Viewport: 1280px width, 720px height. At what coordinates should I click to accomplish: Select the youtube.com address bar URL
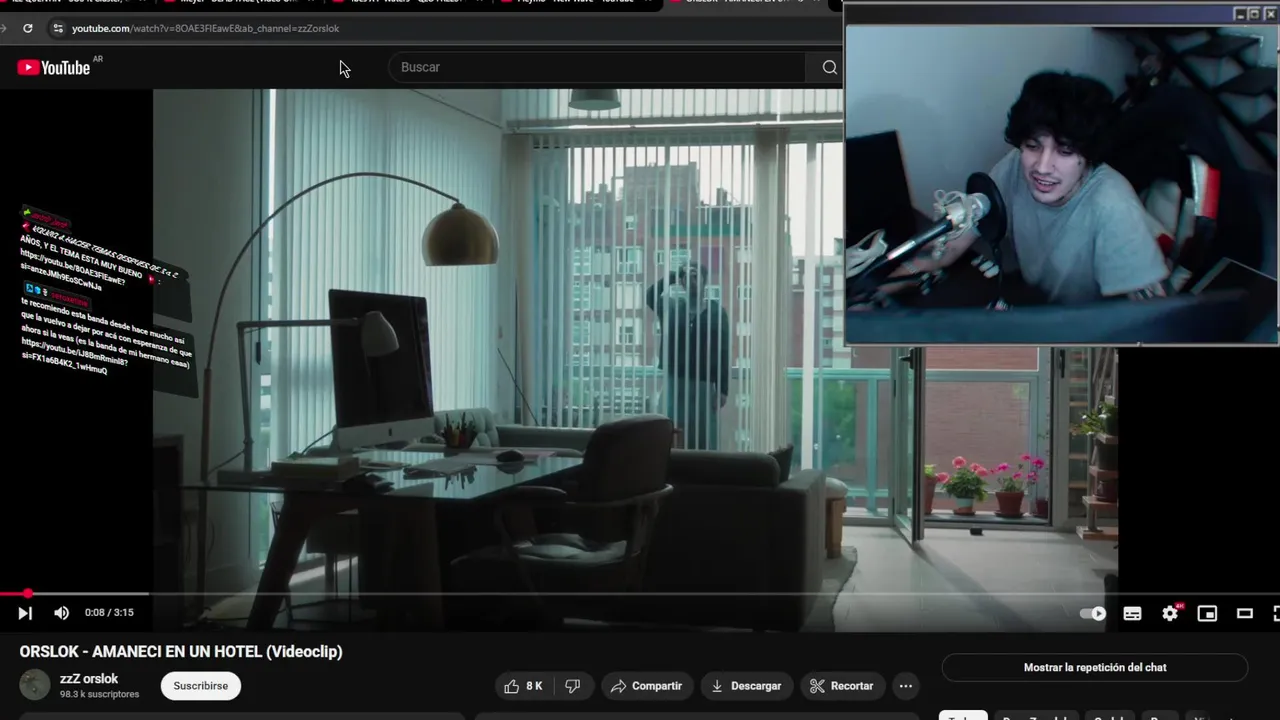coord(205,29)
